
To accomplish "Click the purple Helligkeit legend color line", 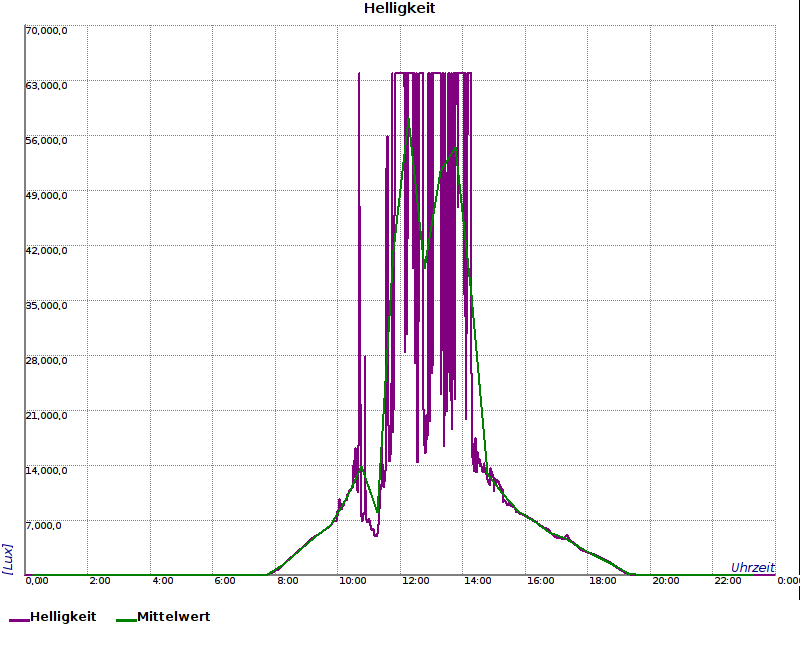I will [19, 620].
